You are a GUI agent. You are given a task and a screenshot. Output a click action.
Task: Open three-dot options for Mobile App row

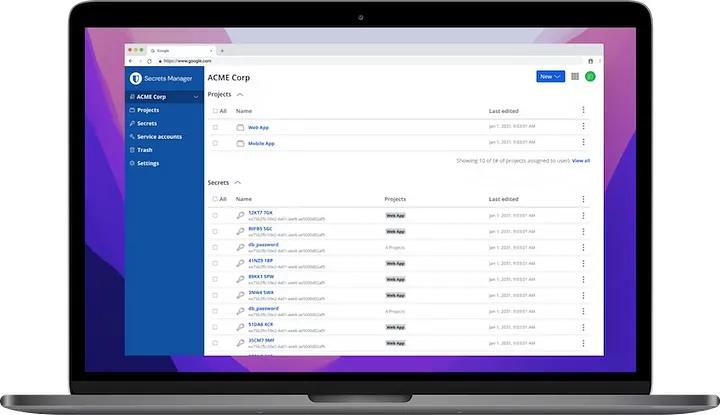point(583,143)
